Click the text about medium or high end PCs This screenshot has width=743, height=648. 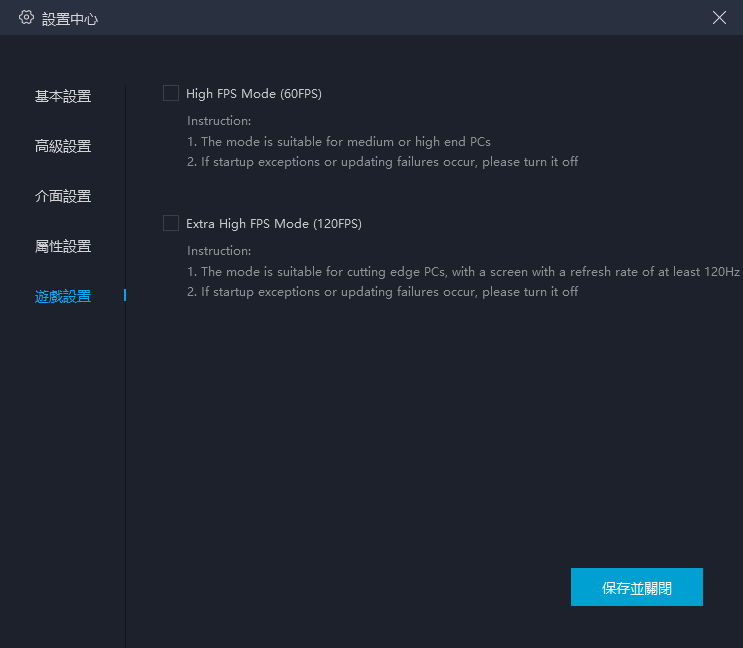(x=339, y=142)
